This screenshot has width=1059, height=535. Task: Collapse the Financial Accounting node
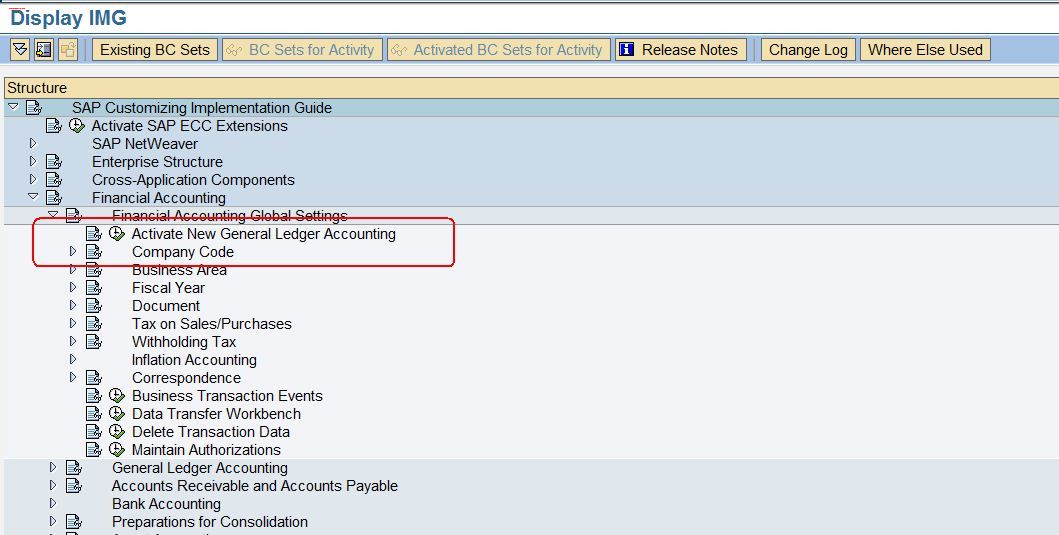point(33,197)
